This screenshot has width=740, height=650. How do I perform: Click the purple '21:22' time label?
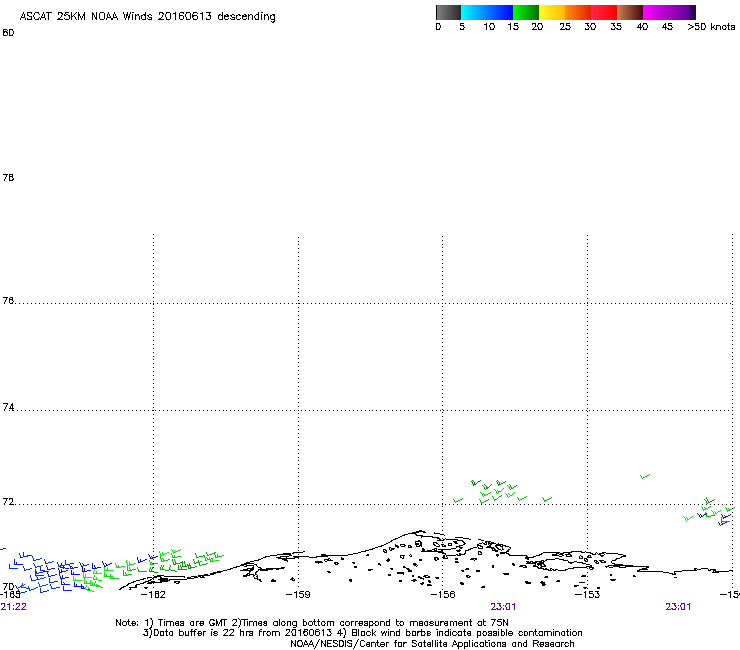(x=14, y=607)
